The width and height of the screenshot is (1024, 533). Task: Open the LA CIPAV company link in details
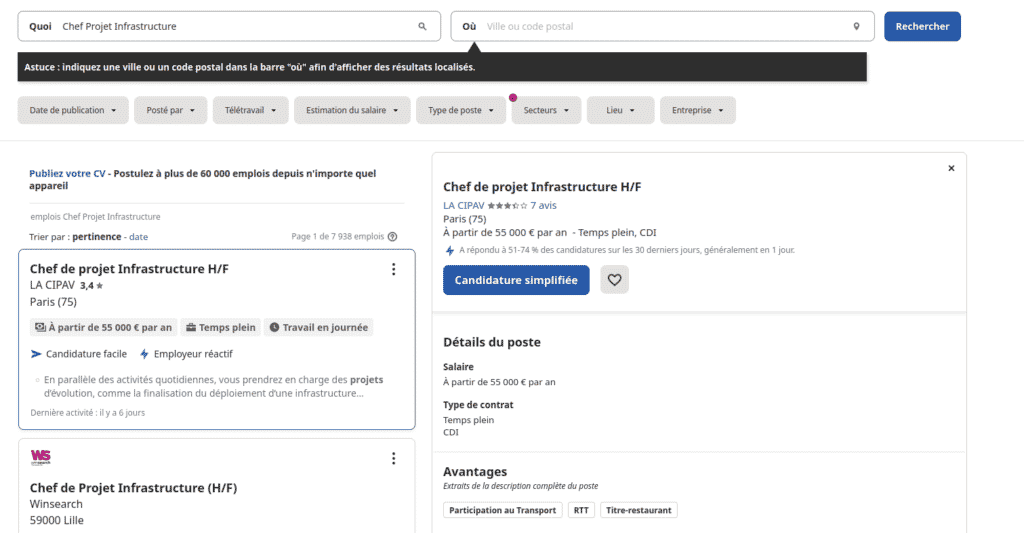click(464, 206)
